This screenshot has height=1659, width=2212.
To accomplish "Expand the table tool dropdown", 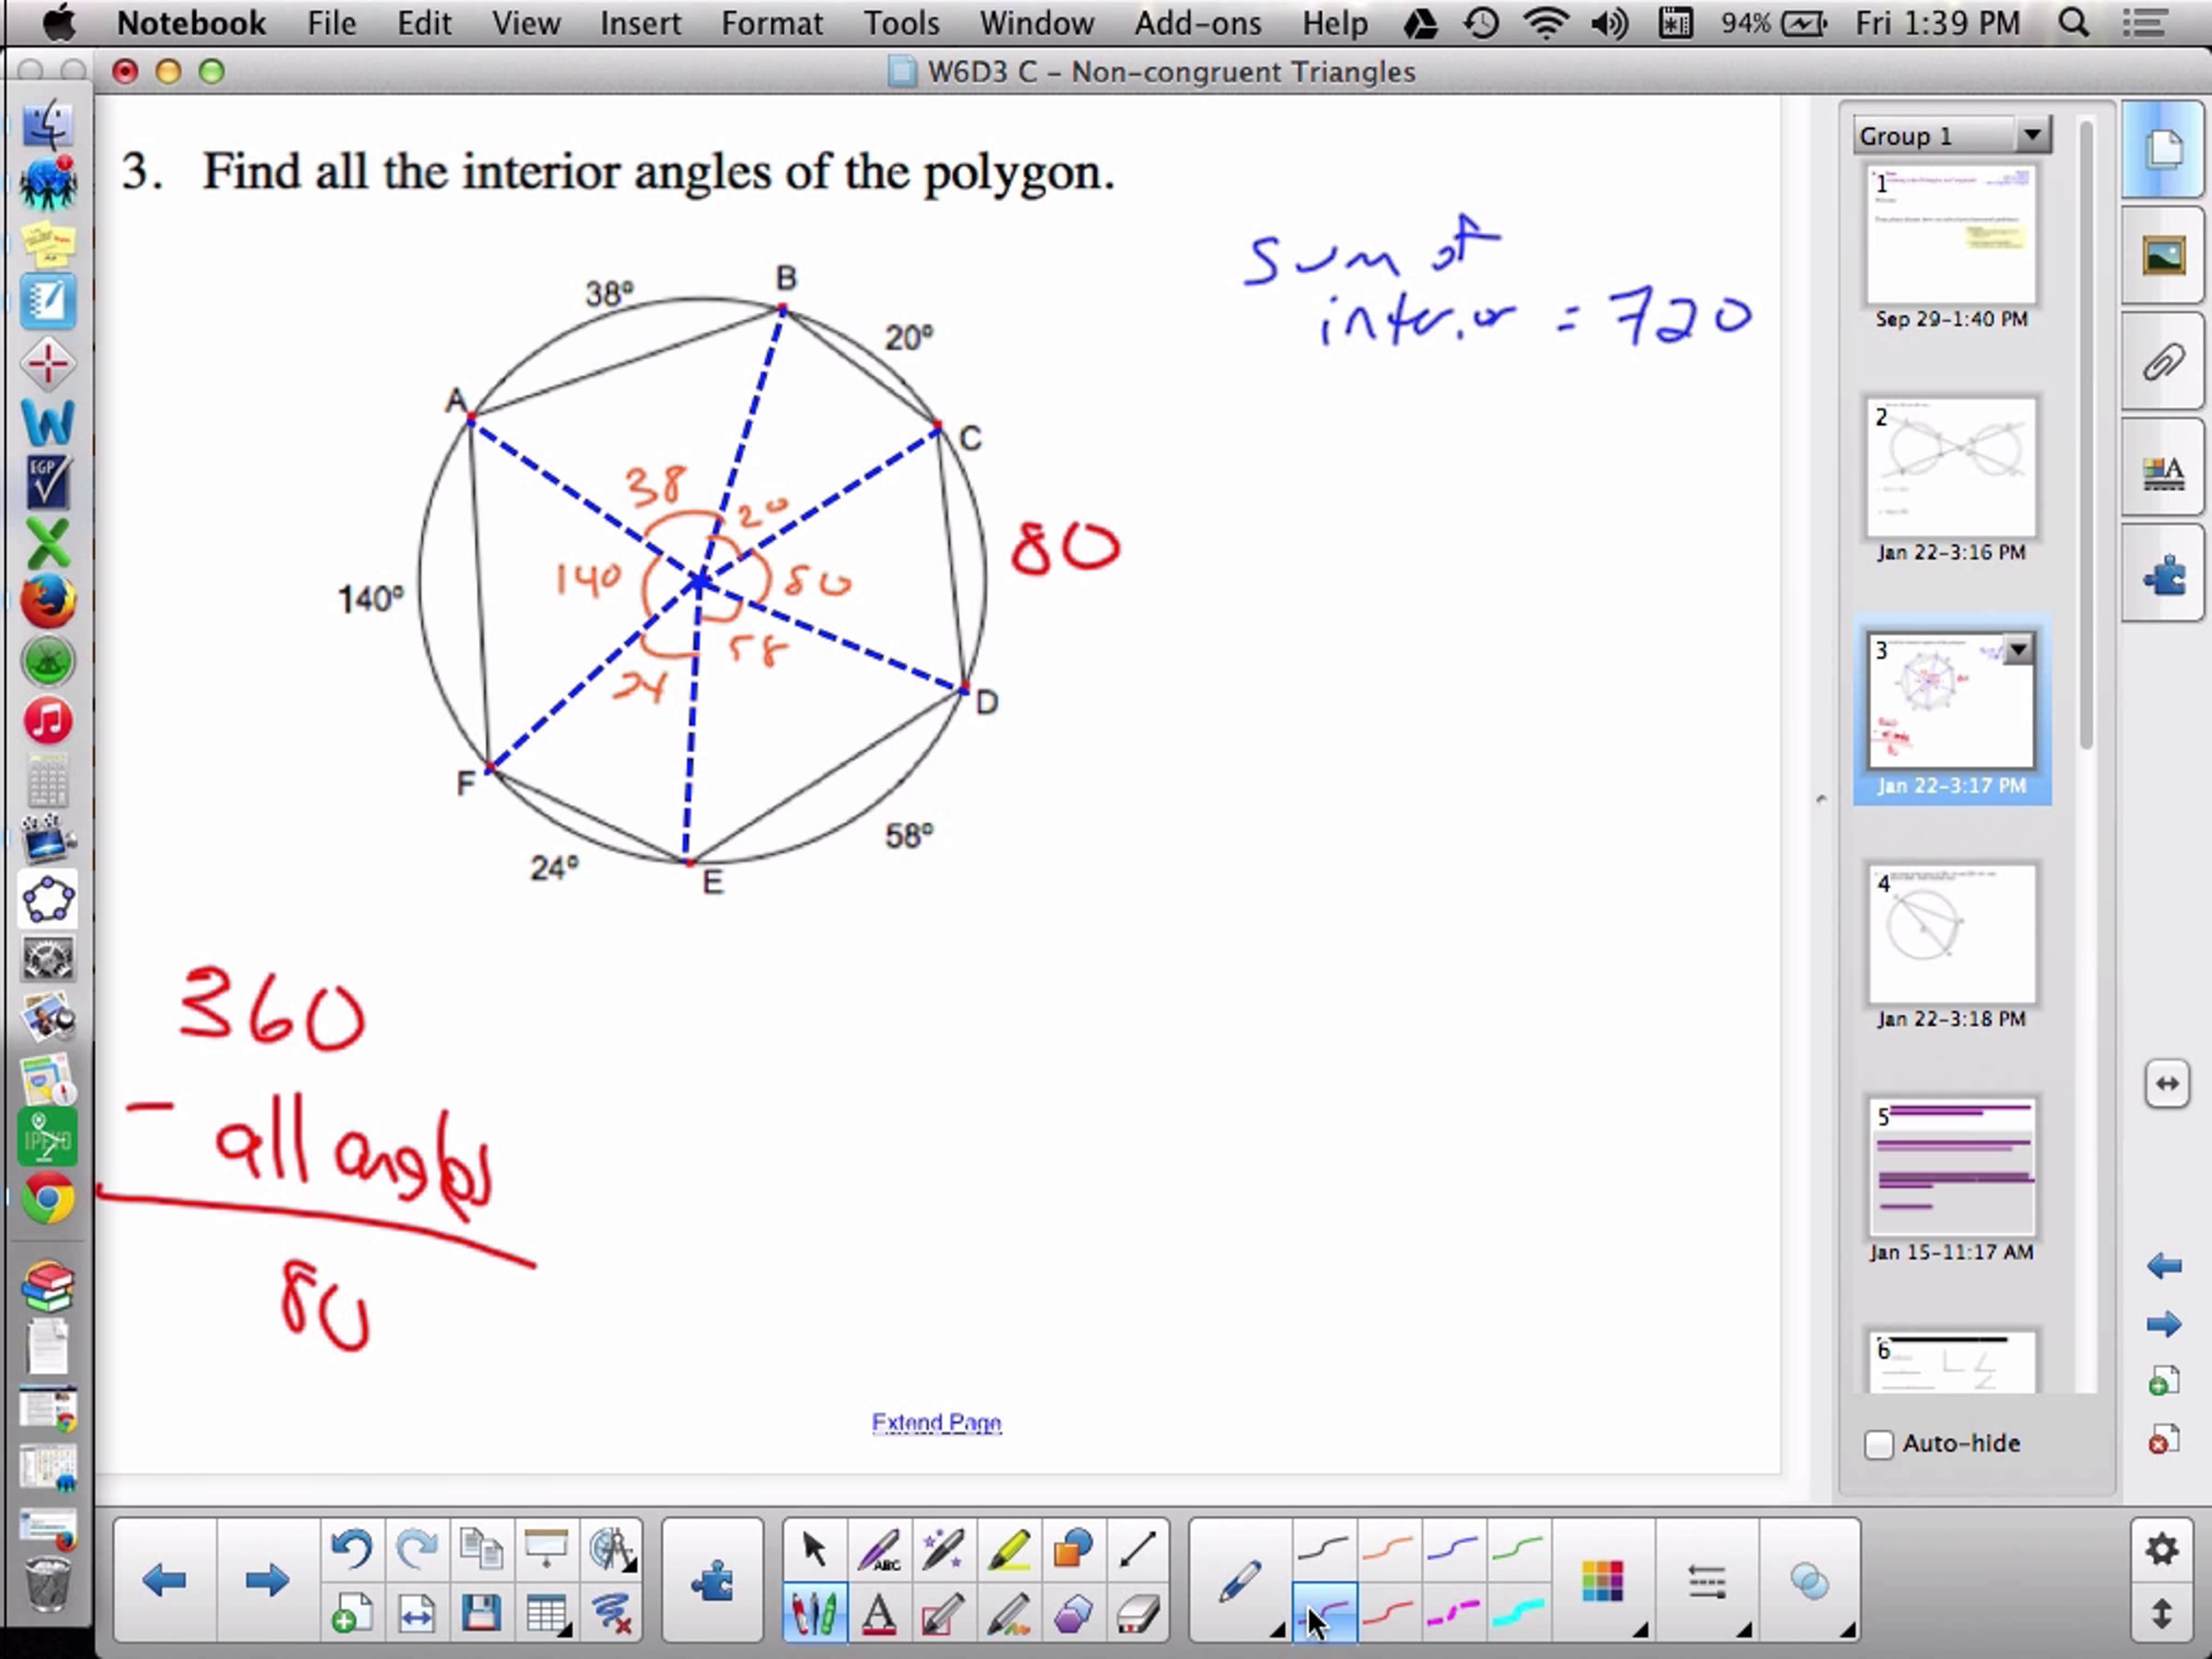I will tap(566, 1630).
